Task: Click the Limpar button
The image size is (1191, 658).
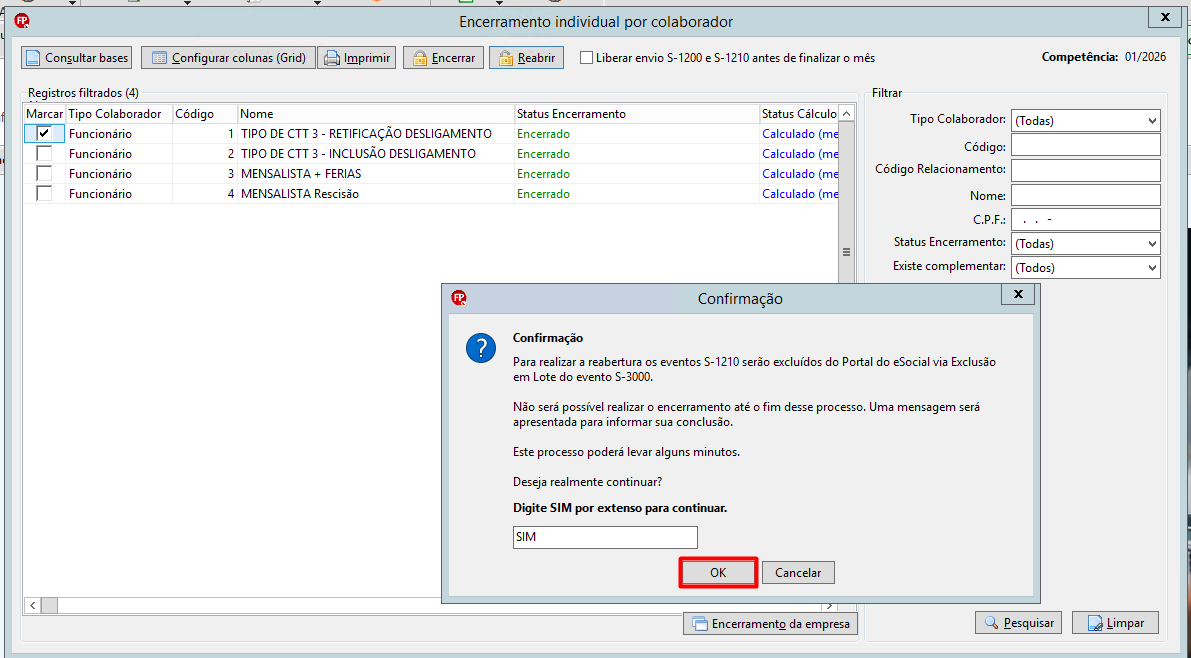Action: point(1116,623)
